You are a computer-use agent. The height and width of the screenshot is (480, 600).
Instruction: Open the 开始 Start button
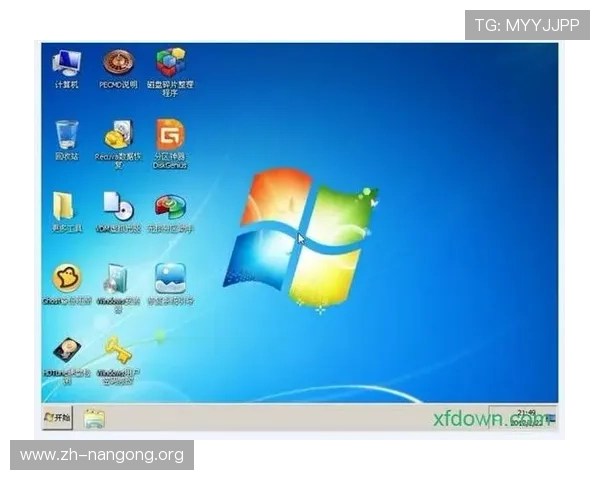(57, 417)
